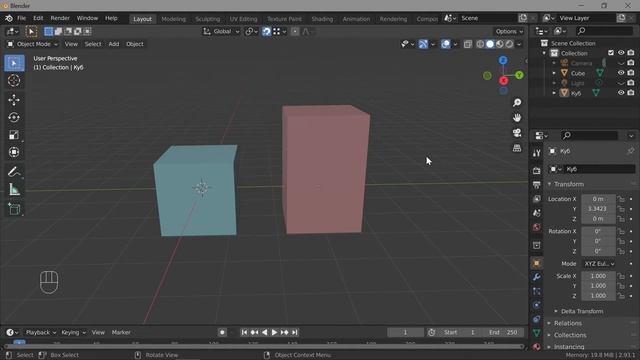Open the Material properties tab
640x360 pixels.
point(536,347)
